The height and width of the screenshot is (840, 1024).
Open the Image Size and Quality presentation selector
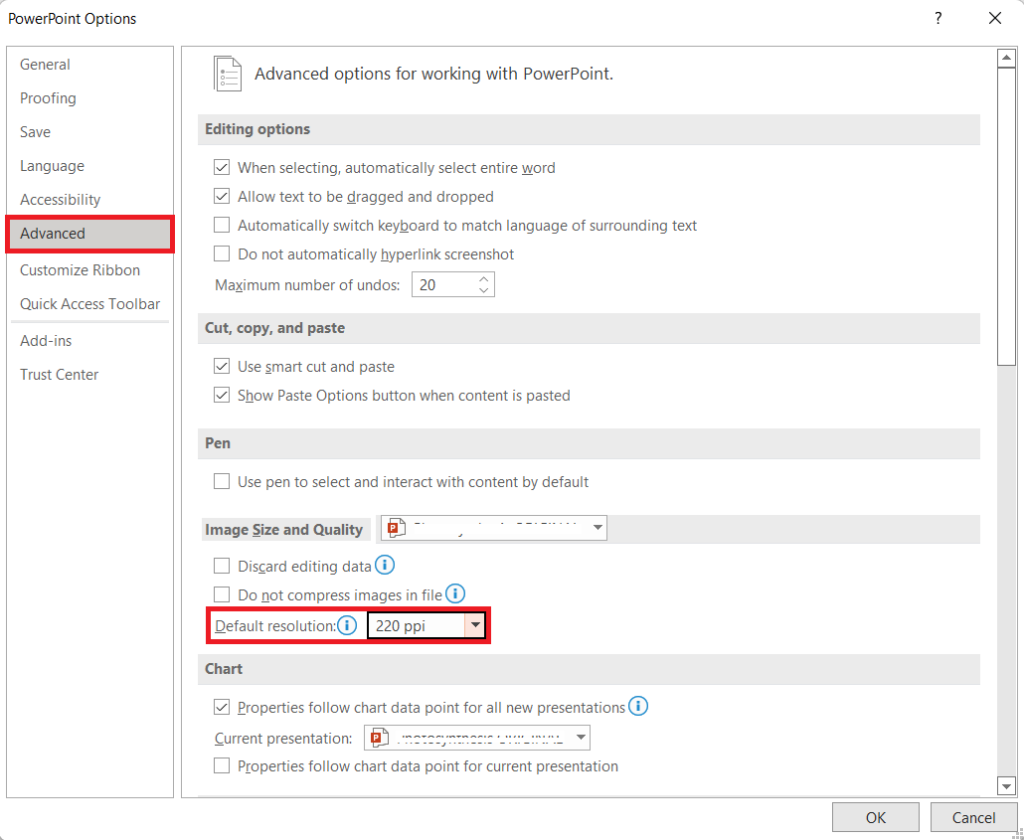tap(599, 527)
